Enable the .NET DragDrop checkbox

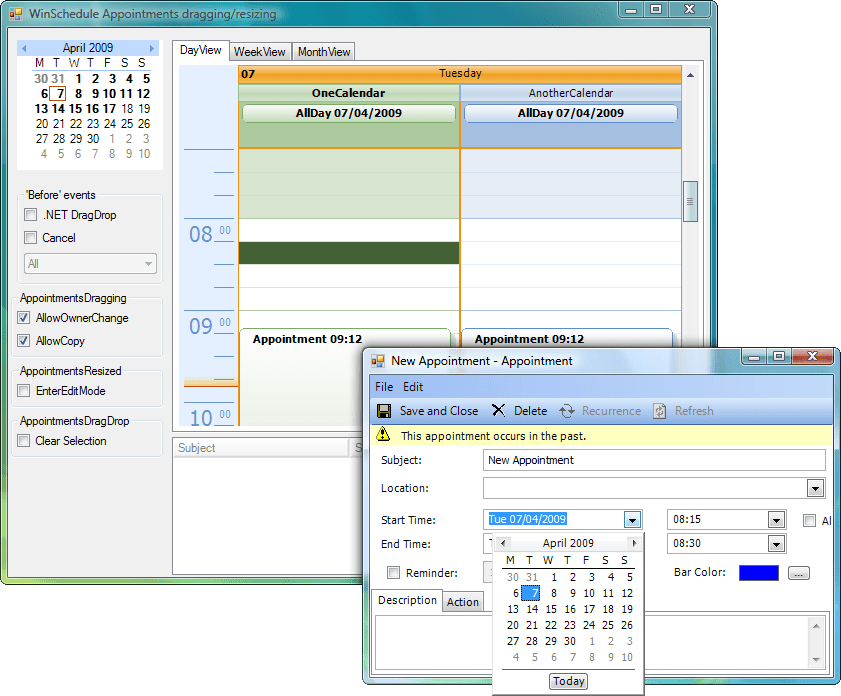click(x=31, y=215)
